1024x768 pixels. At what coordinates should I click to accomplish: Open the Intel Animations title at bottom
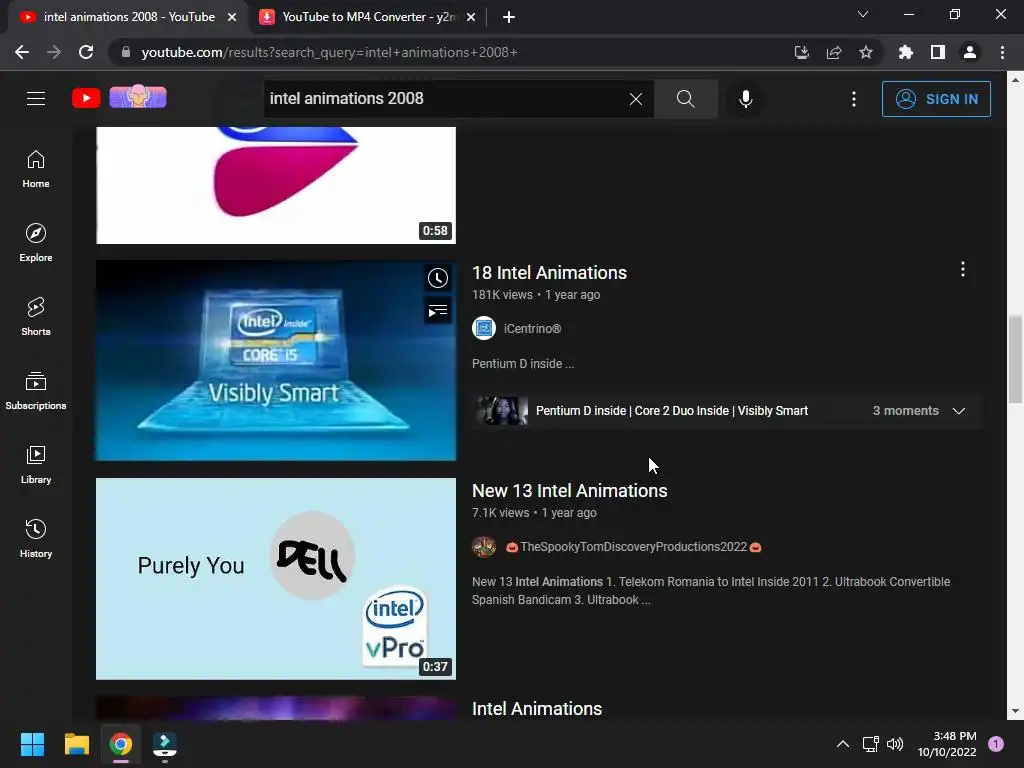537,709
